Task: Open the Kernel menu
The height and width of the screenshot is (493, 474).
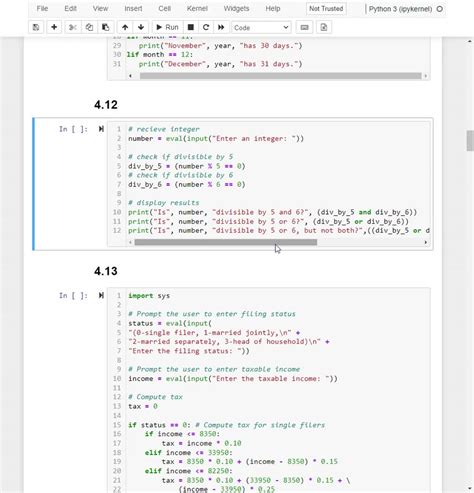Action: tap(197, 9)
